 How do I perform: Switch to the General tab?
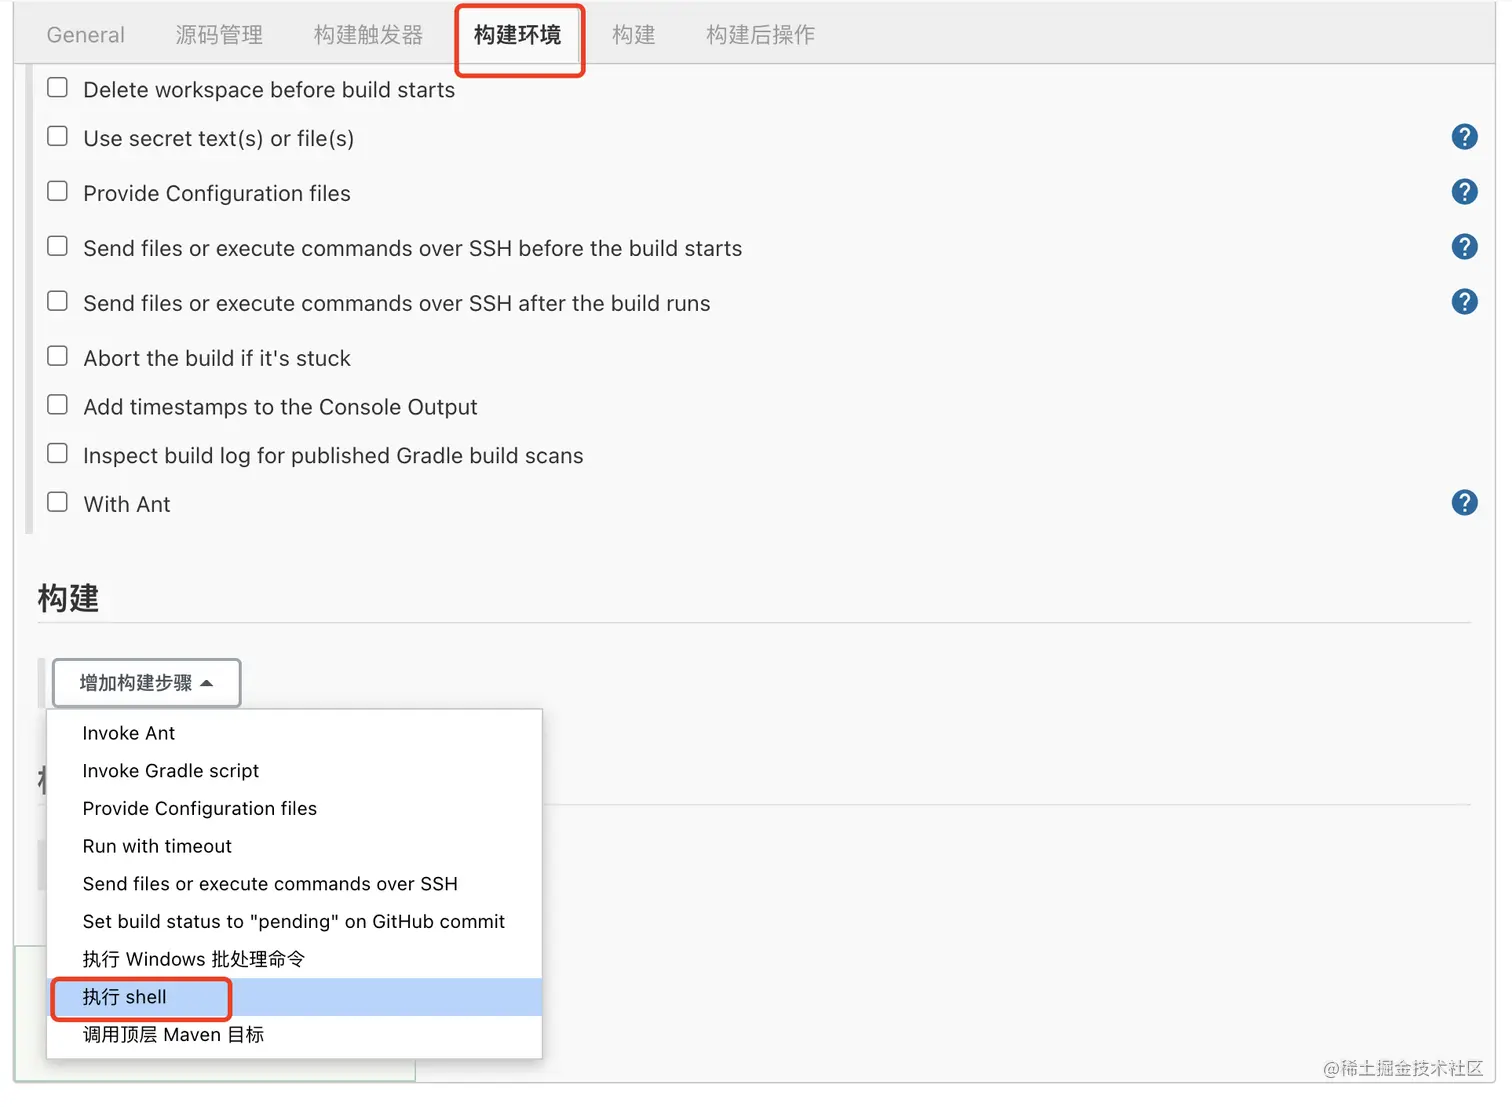[86, 35]
